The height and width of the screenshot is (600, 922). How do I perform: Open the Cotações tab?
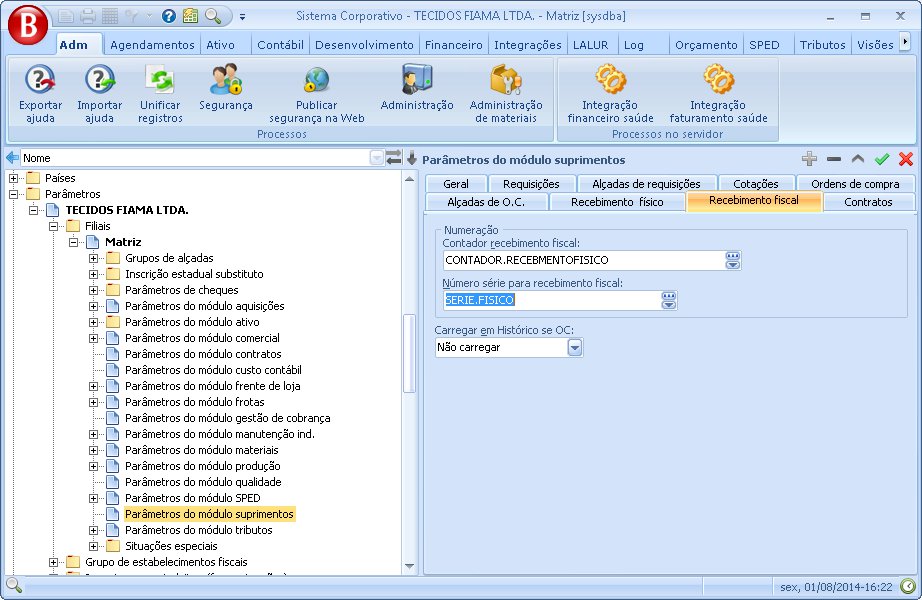[x=756, y=184]
